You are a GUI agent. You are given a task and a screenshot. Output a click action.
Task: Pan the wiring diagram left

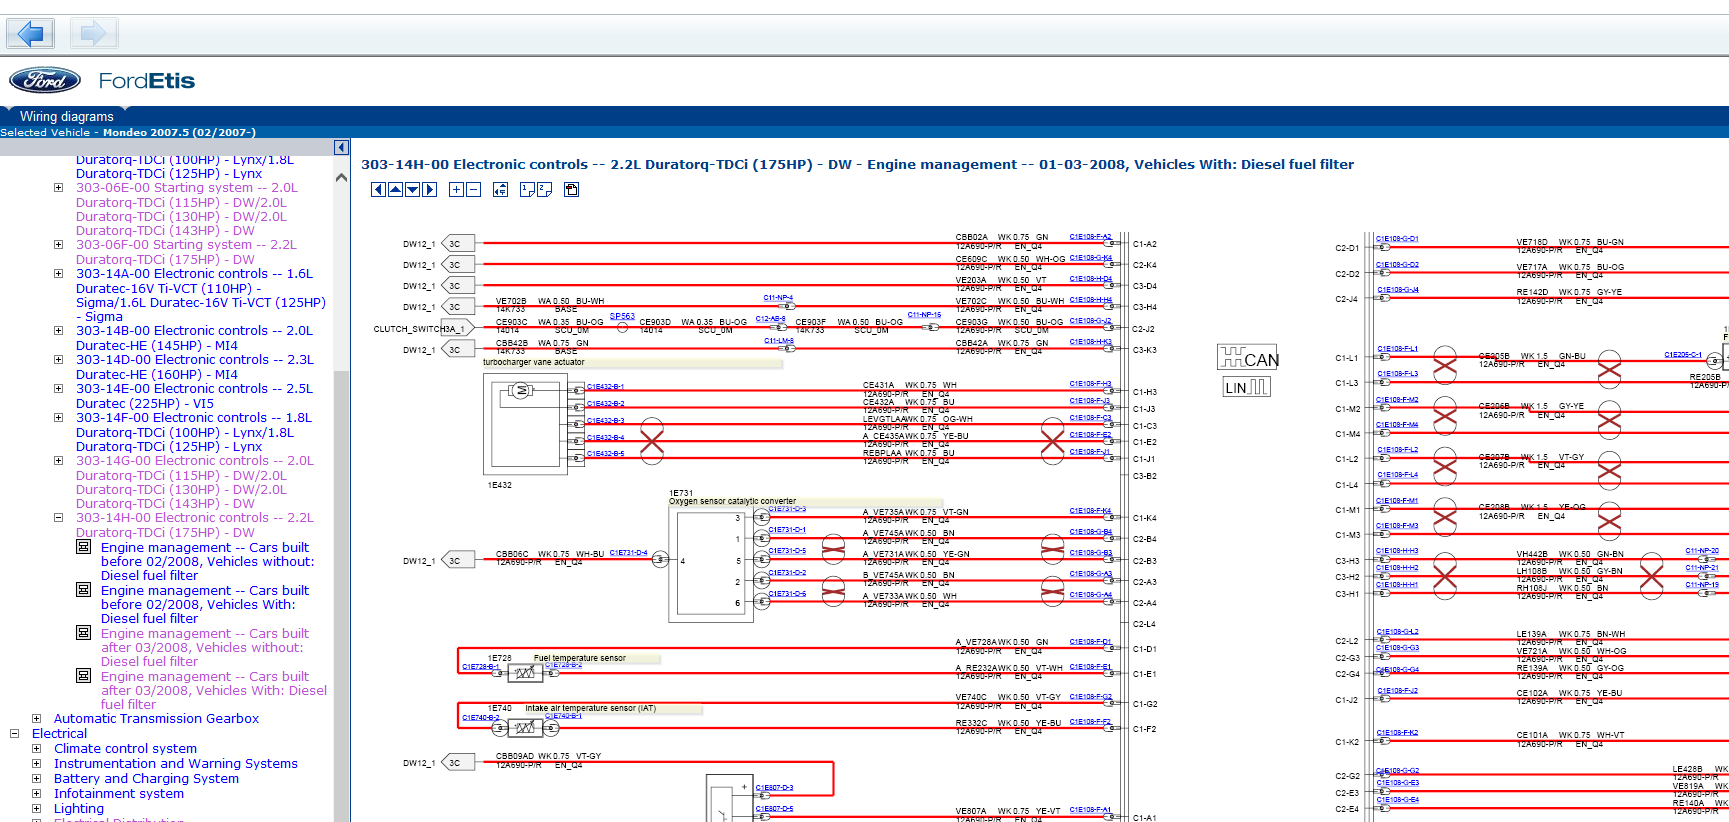pyautogui.click(x=378, y=190)
